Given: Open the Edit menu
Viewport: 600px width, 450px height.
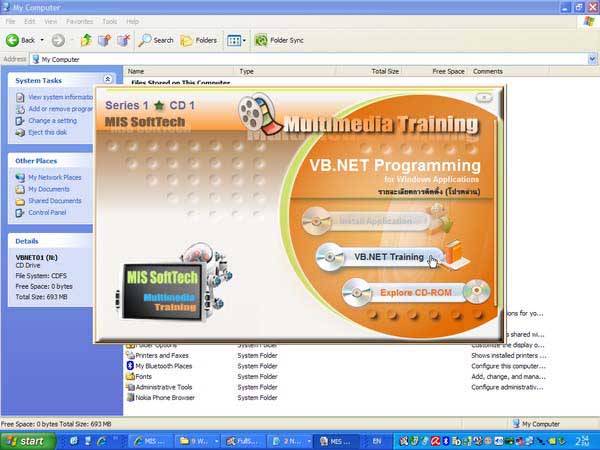Looking at the screenshot, I should [29, 21].
